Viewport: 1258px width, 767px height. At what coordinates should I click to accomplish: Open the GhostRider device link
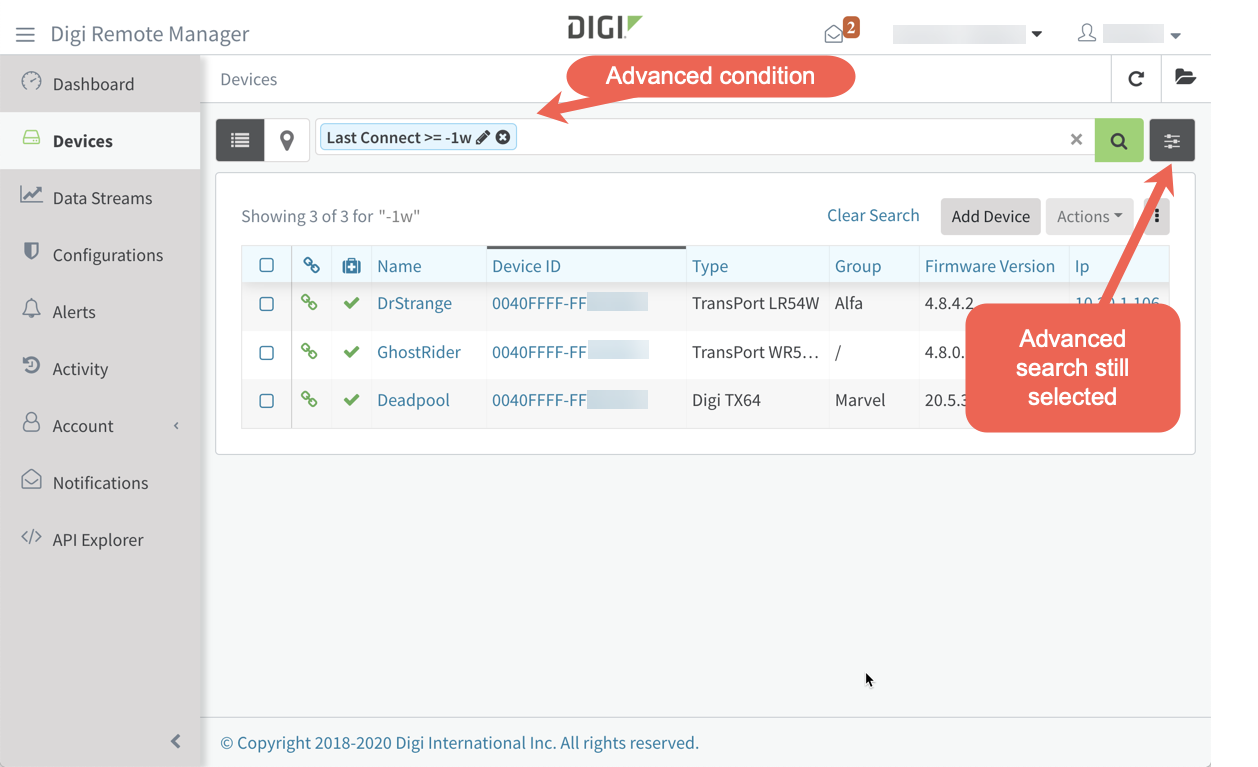pos(419,352)
